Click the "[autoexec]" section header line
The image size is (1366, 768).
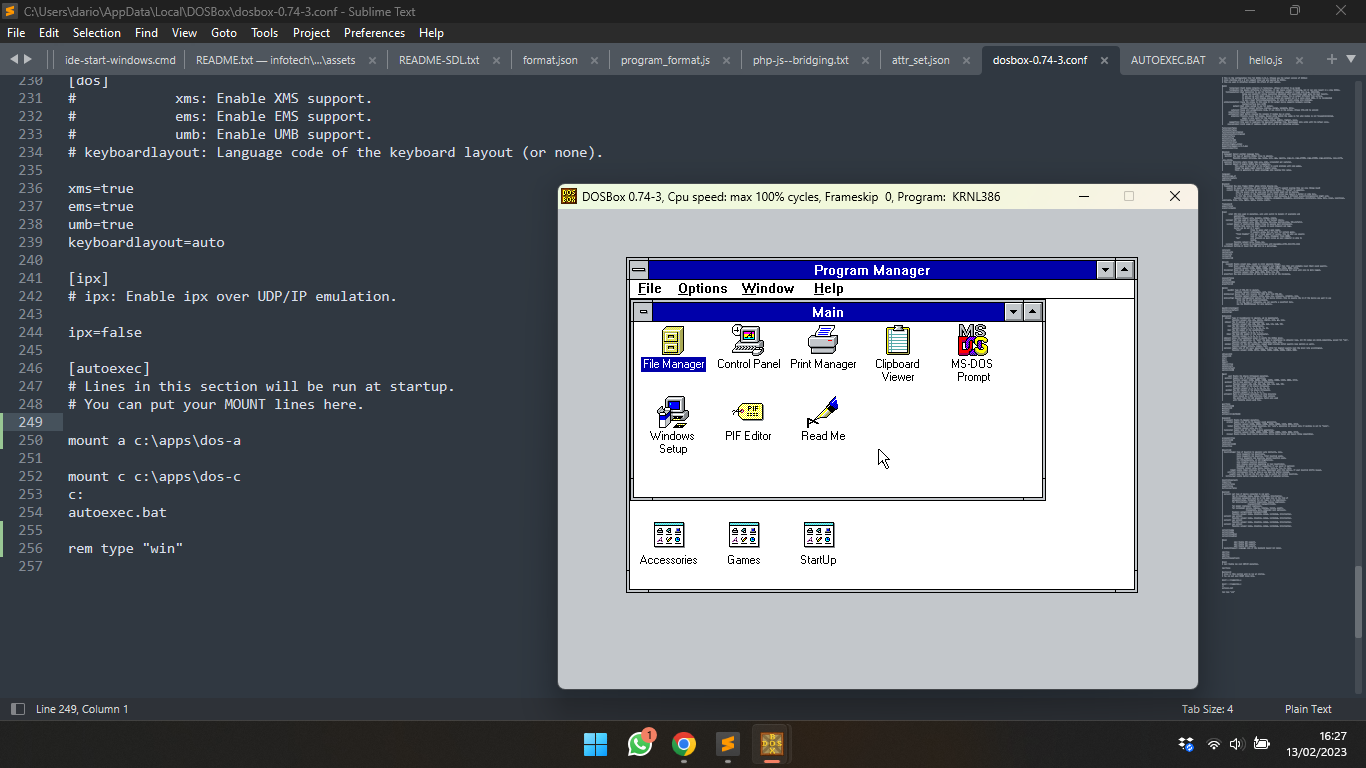(x=109, y=368)
